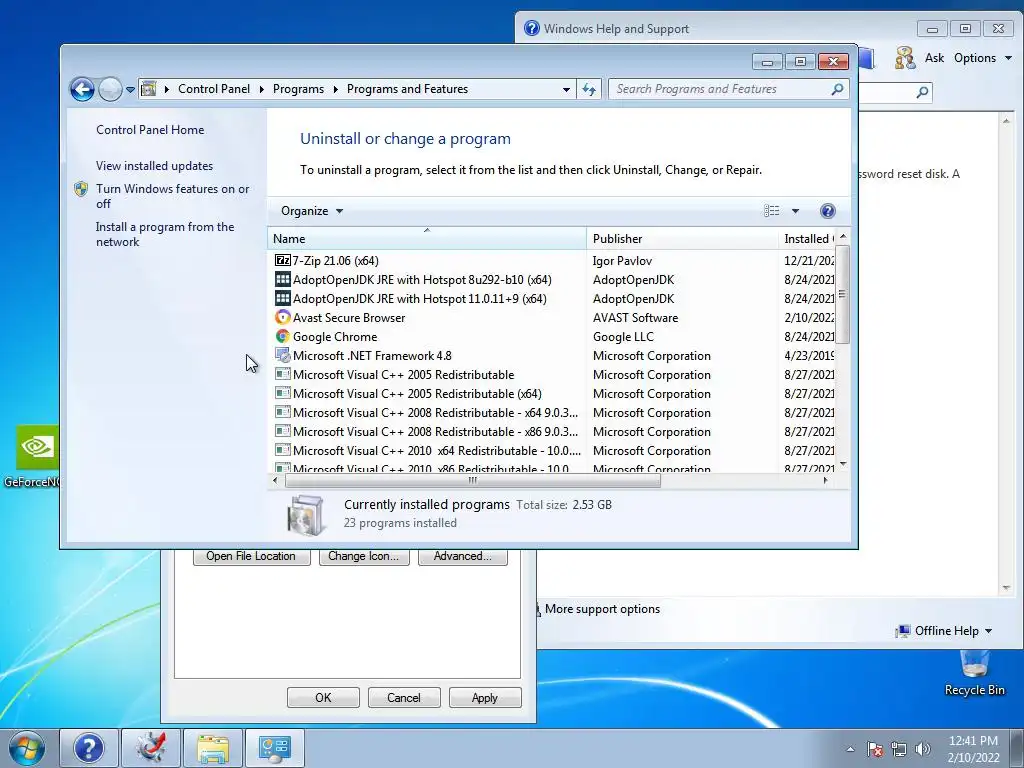Click the scroll down arrow of program list
Viewport: 1024px width, 768px height.
842,464
